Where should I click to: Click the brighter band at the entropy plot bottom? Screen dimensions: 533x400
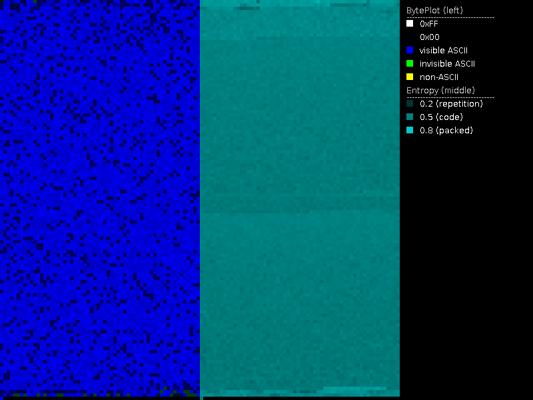pyautogui.click(x=355, y=389)
